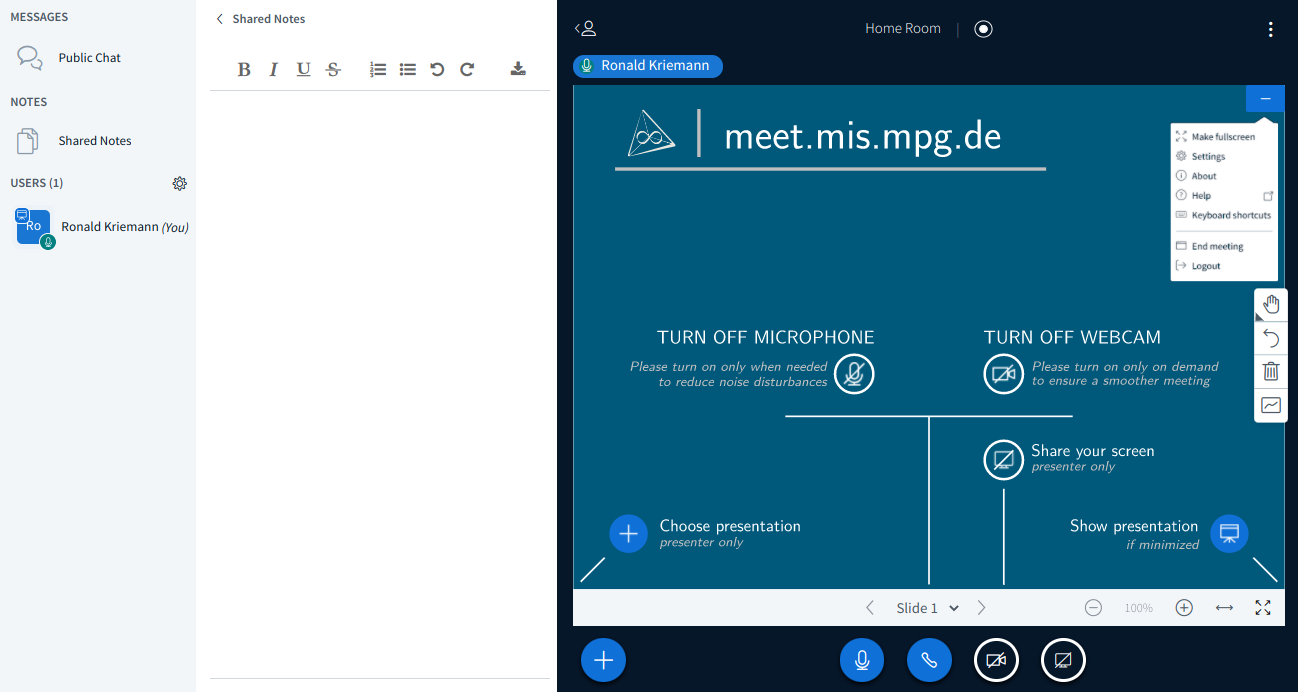Reset zoom via 100% label
Image resolution: width=1298 pixels, height=692 pixels.
coord(1138,608)
